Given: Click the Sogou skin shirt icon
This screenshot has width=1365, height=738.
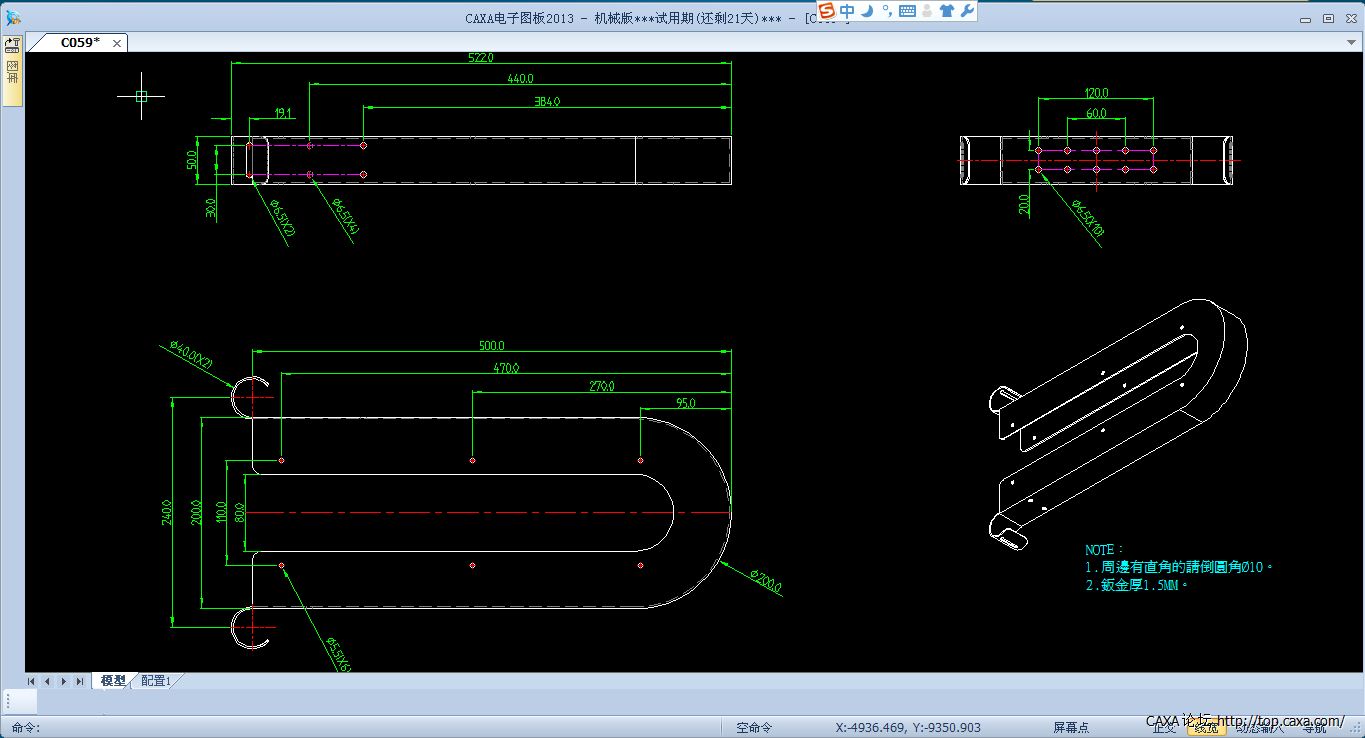Looking at the screenshot, I should click(x=946, y=11).
